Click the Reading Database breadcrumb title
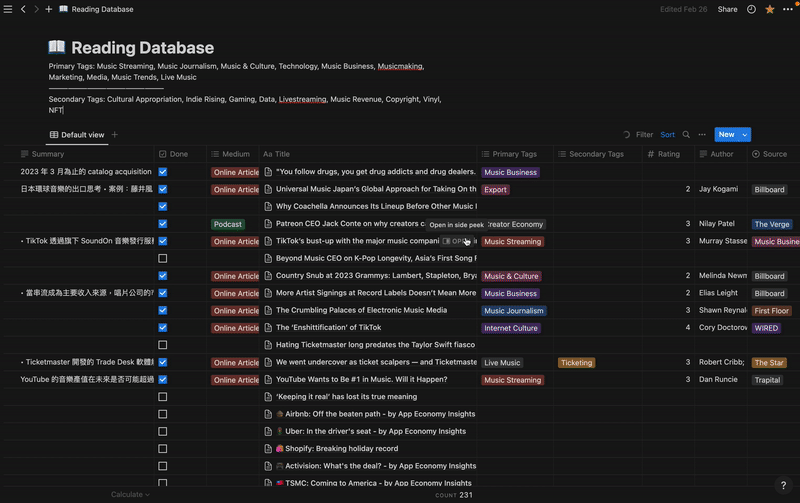 click(x=102, y=9)
